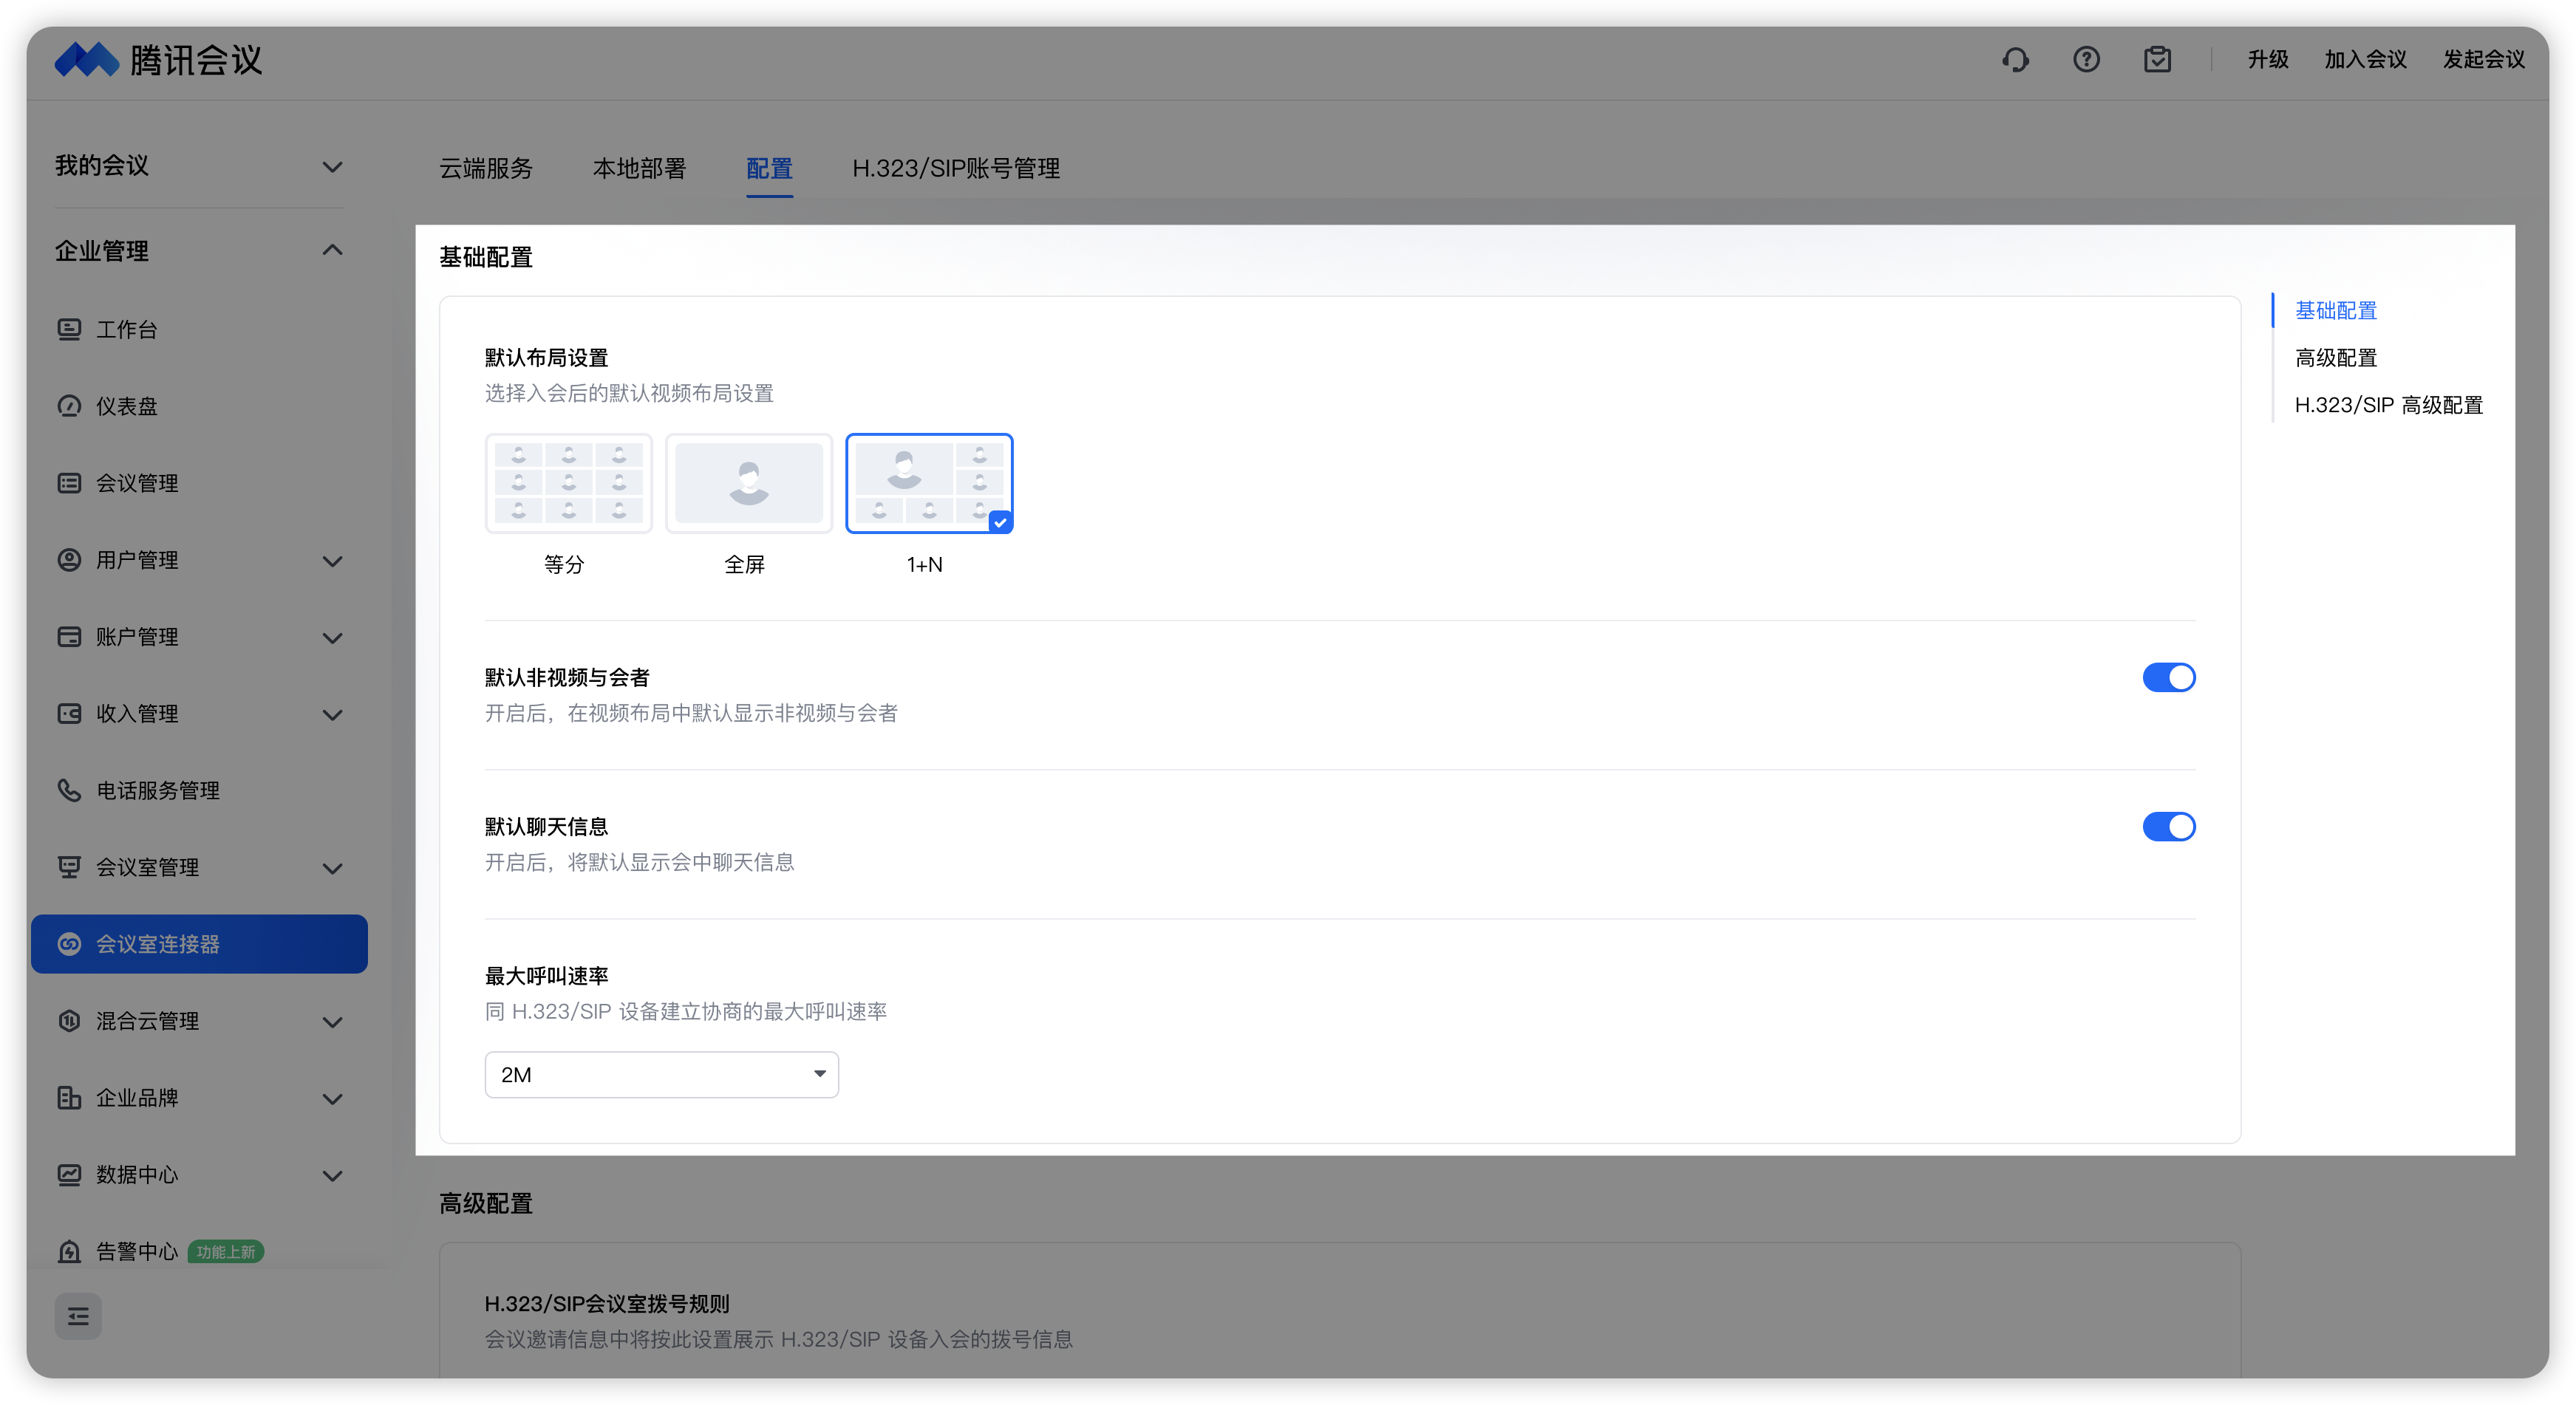This screenshot has height=1405, width=2576.
Task: Click the 用户管理 user icon
Action: tap(69, 560)
